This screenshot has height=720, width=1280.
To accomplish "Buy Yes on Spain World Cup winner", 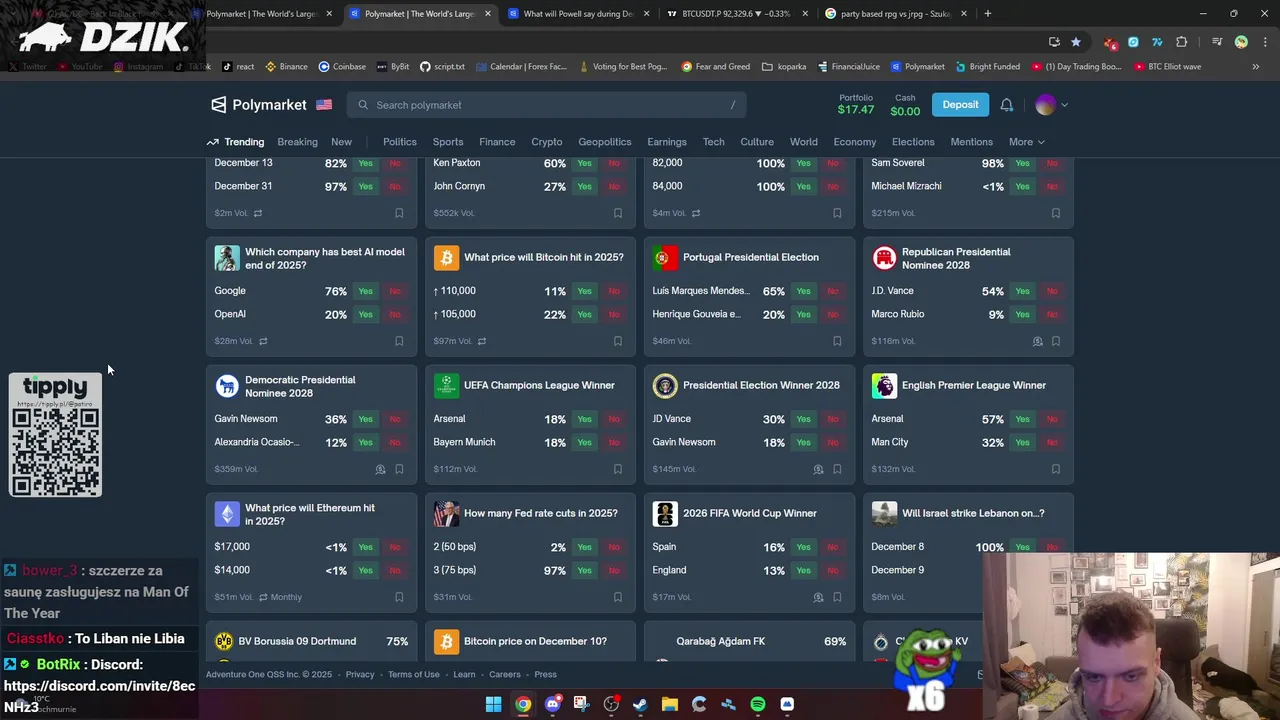I will pyautogui.click(x=803, y=547).
